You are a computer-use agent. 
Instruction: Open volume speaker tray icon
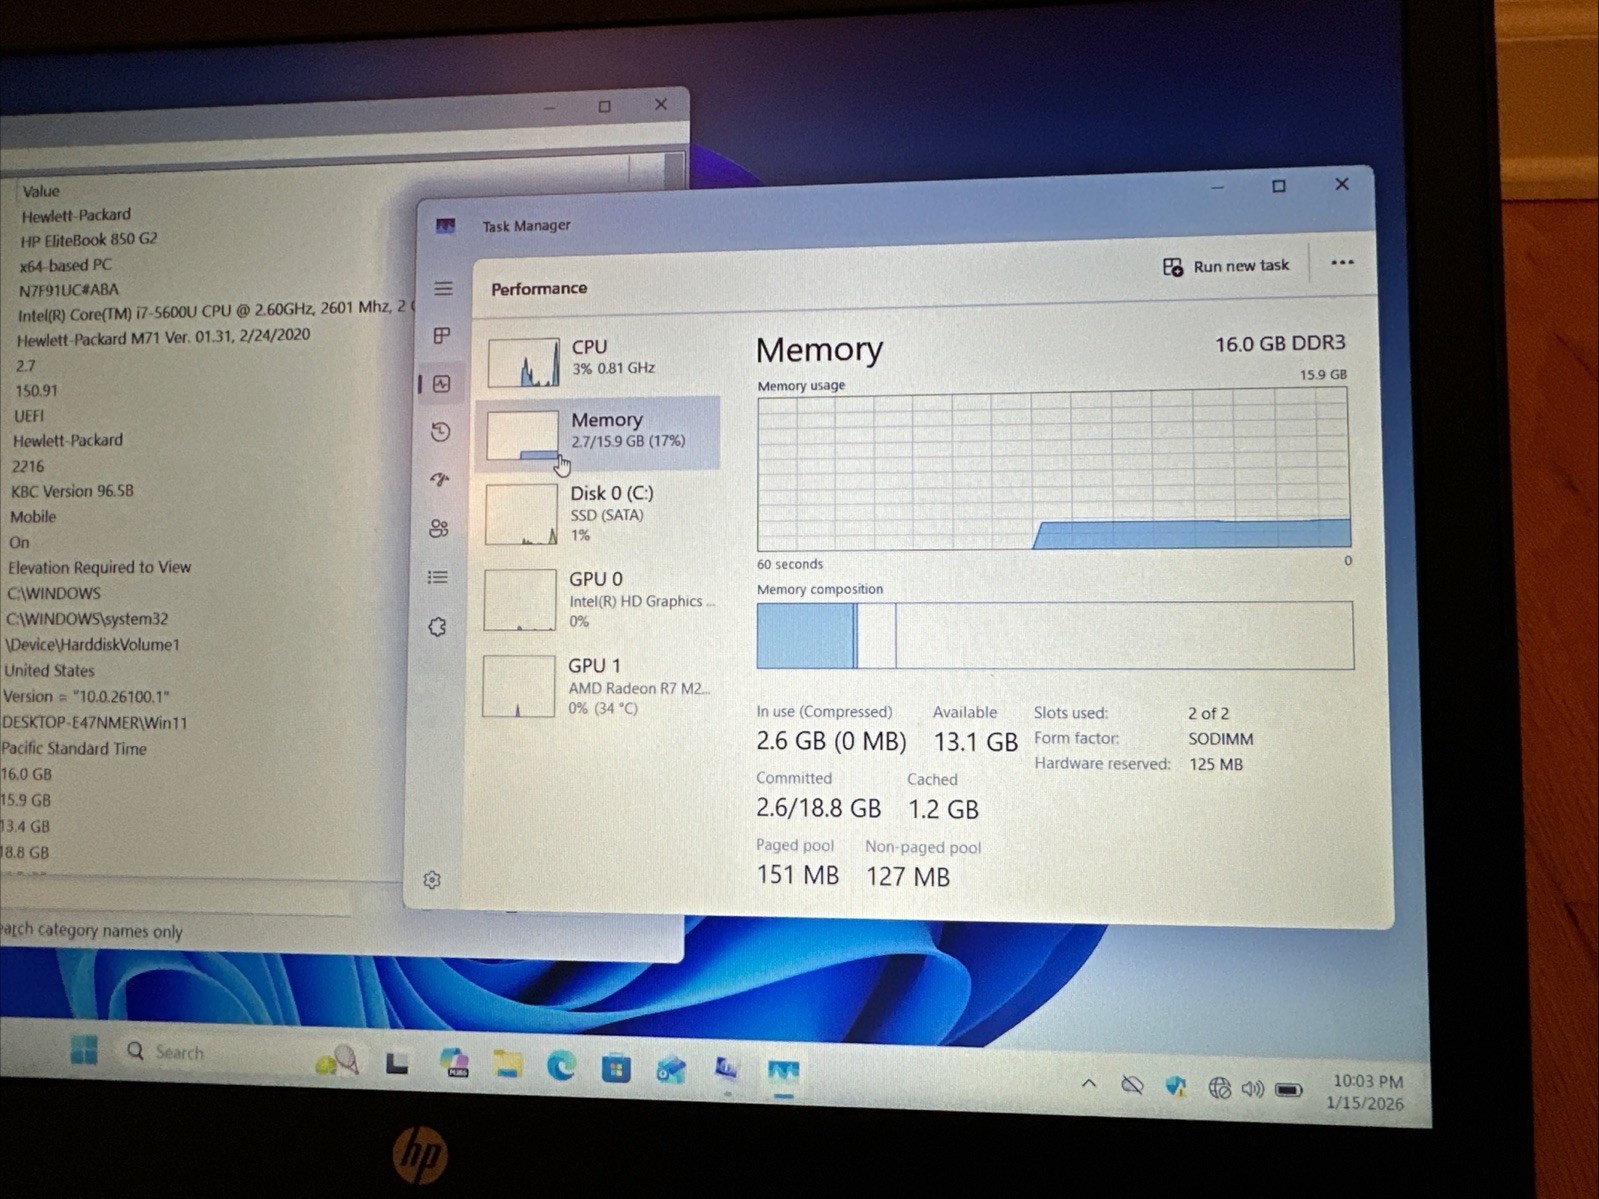[1253, 1089]
